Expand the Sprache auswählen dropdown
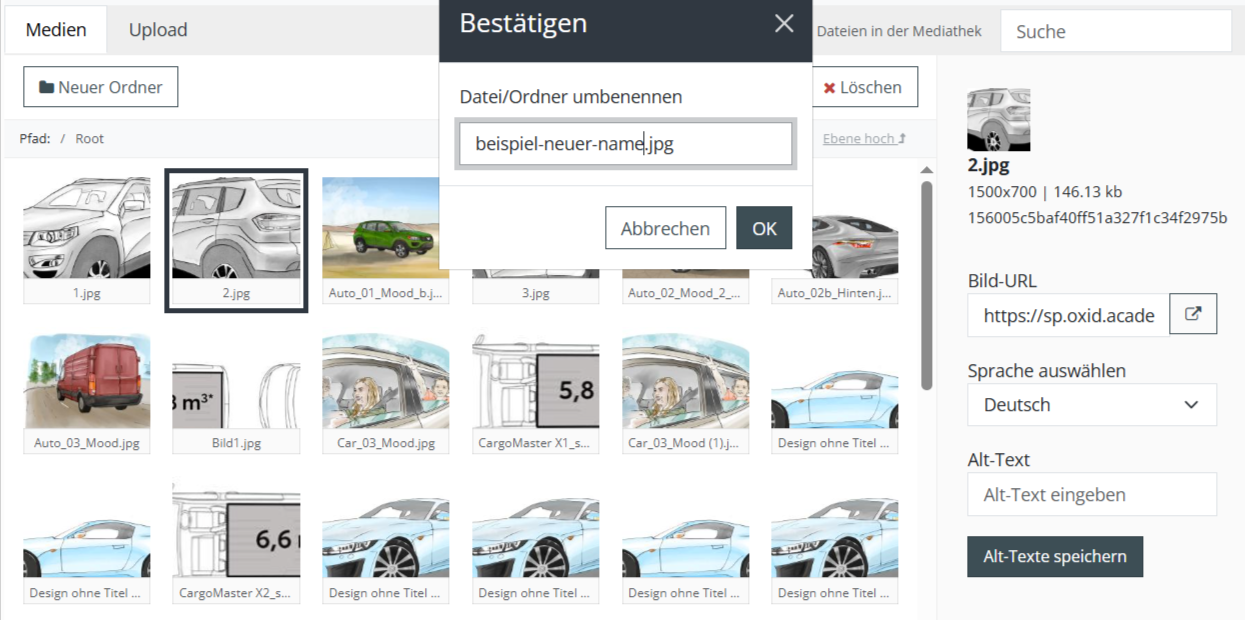1245x620 pixels. pos(1092,405)
